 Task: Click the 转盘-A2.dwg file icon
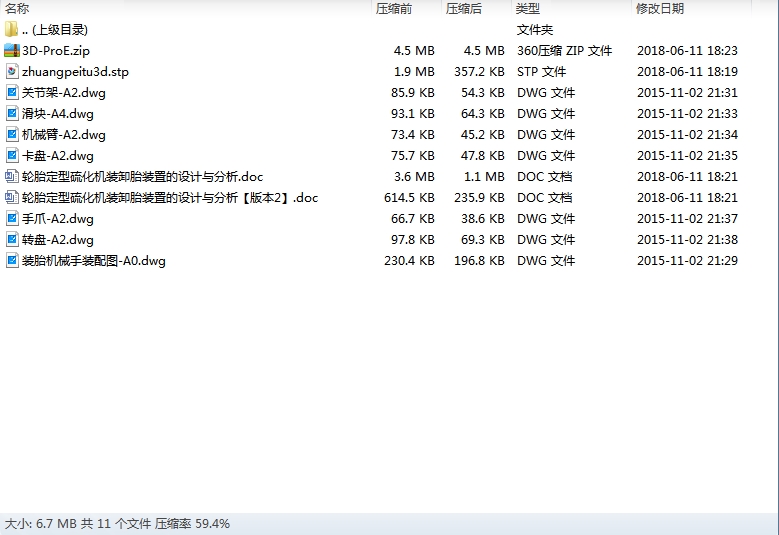click(x=11, y=239)
